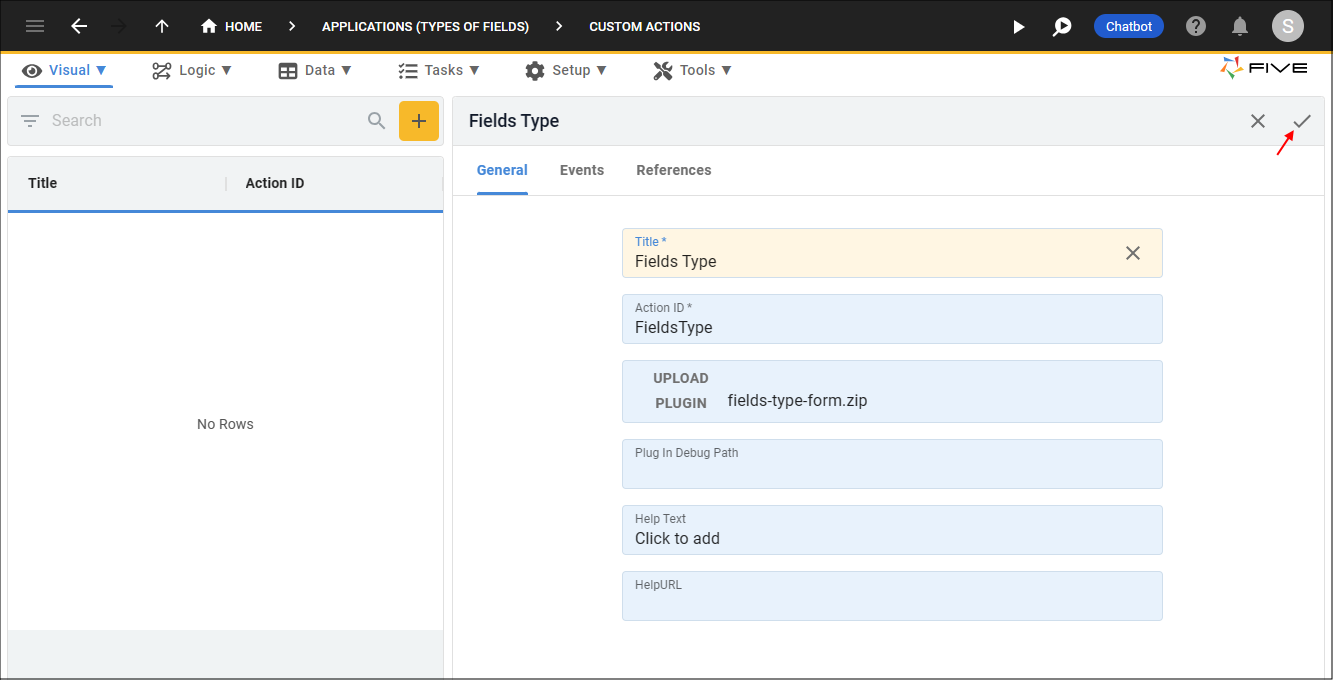This screenshot has height=680, width=1333.
Task: Cancel editing the Fields Type form
Action: pos(1258,121)
